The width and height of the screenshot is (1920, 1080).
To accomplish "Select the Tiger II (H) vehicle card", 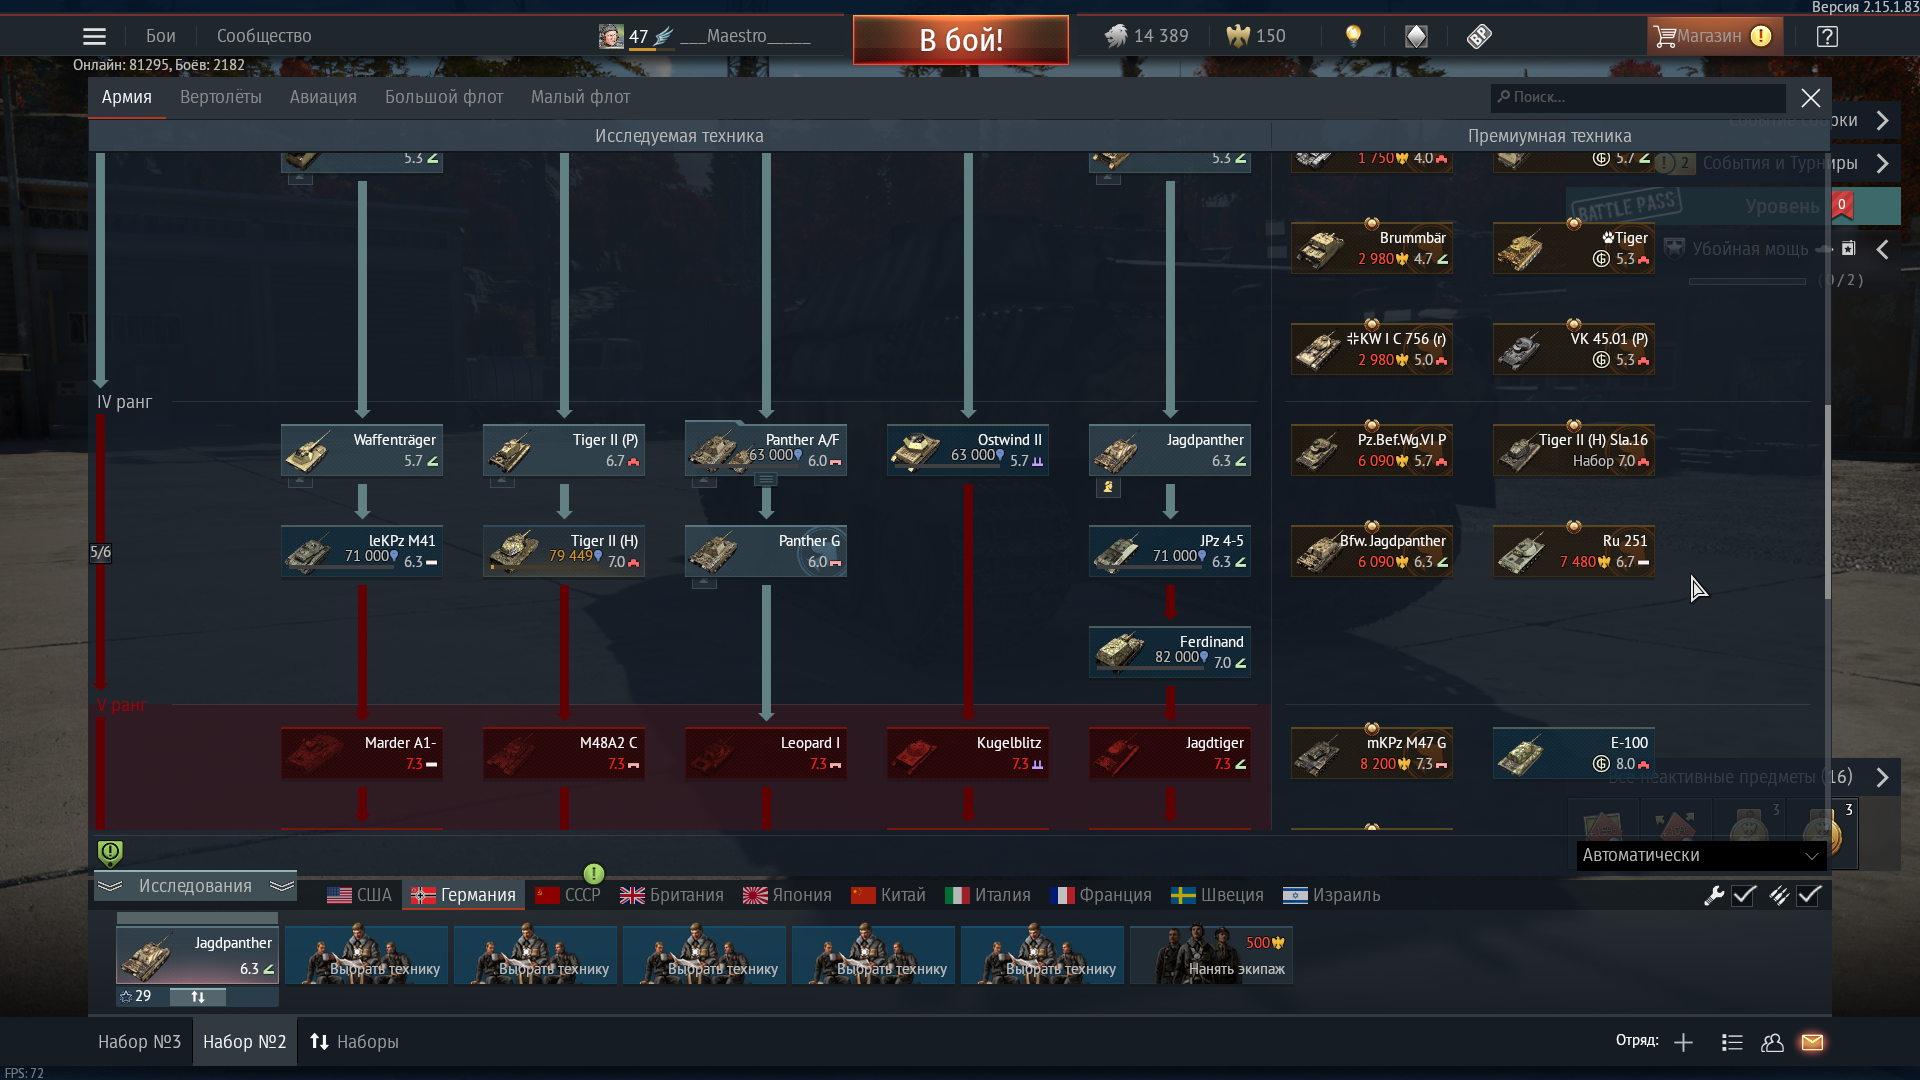I will click(564, 551).
